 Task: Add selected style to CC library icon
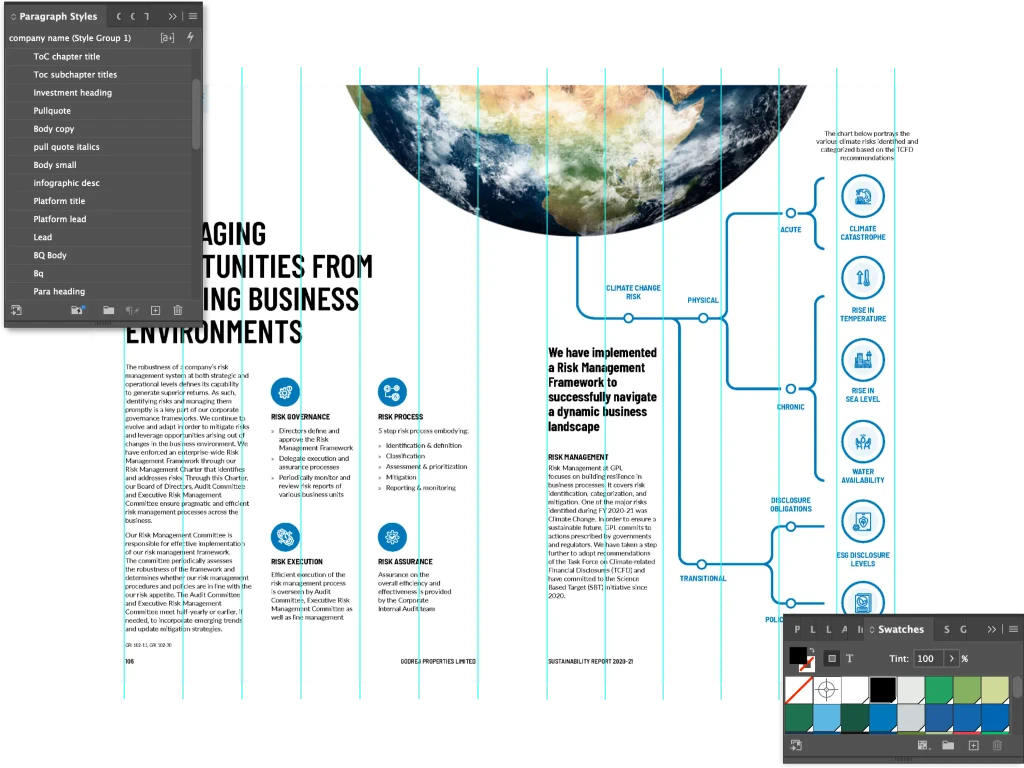[78, 310]
